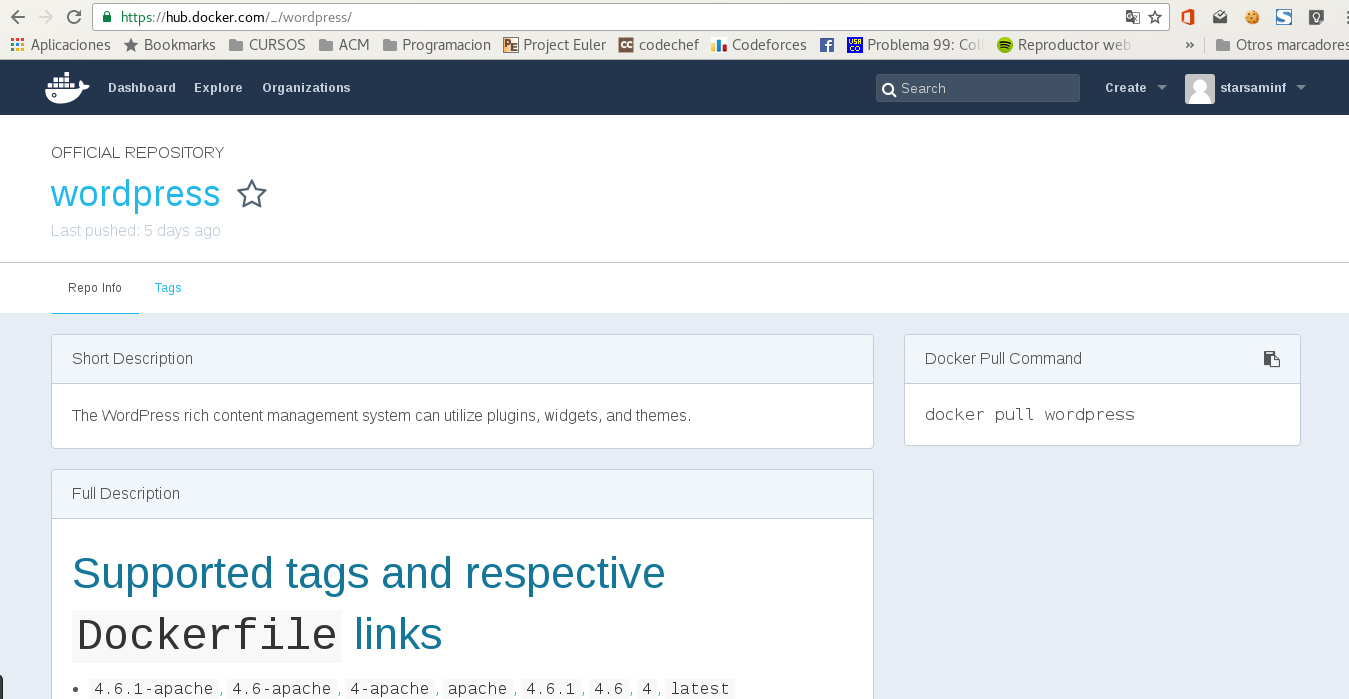
Task: Open the Problema 99 bookmark
Action: tap(915, 45)
